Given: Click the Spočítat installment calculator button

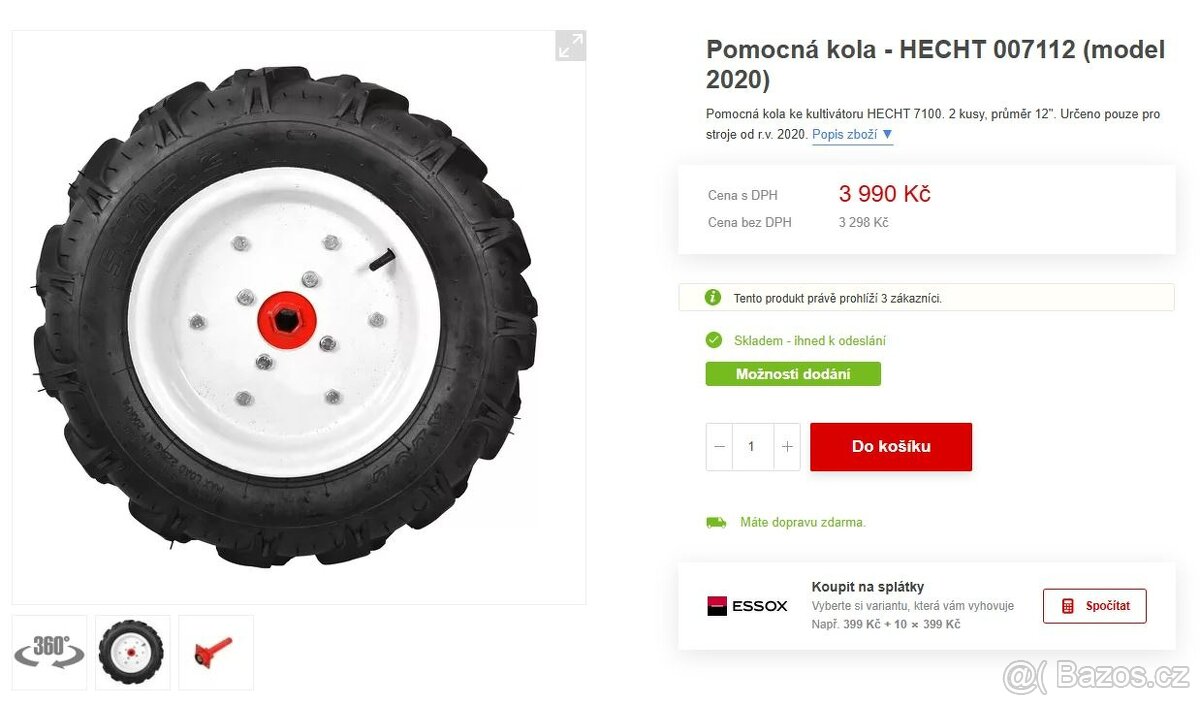Looking at the screenshot, I should [x=1094, y=606].
